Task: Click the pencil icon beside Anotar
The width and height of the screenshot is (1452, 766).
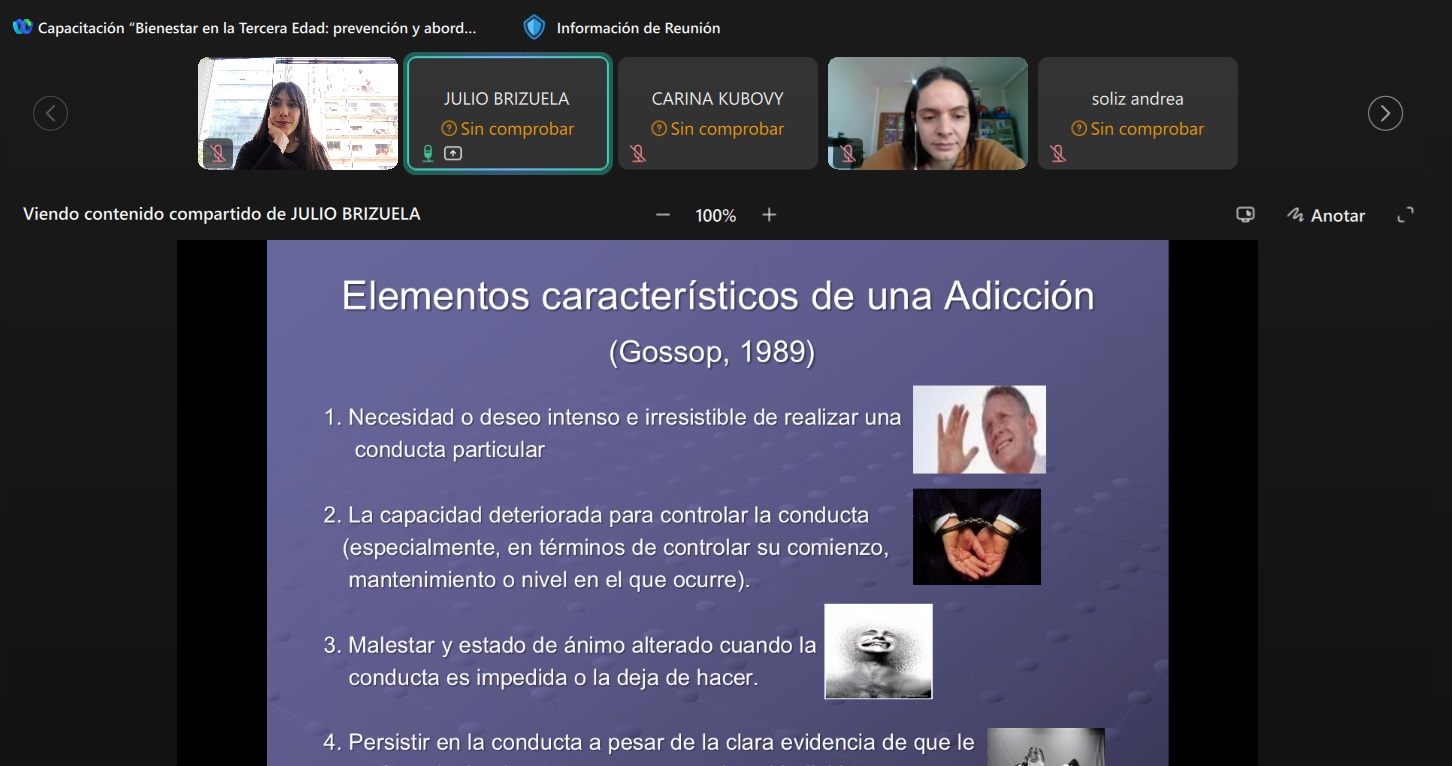Action: 1296,215
